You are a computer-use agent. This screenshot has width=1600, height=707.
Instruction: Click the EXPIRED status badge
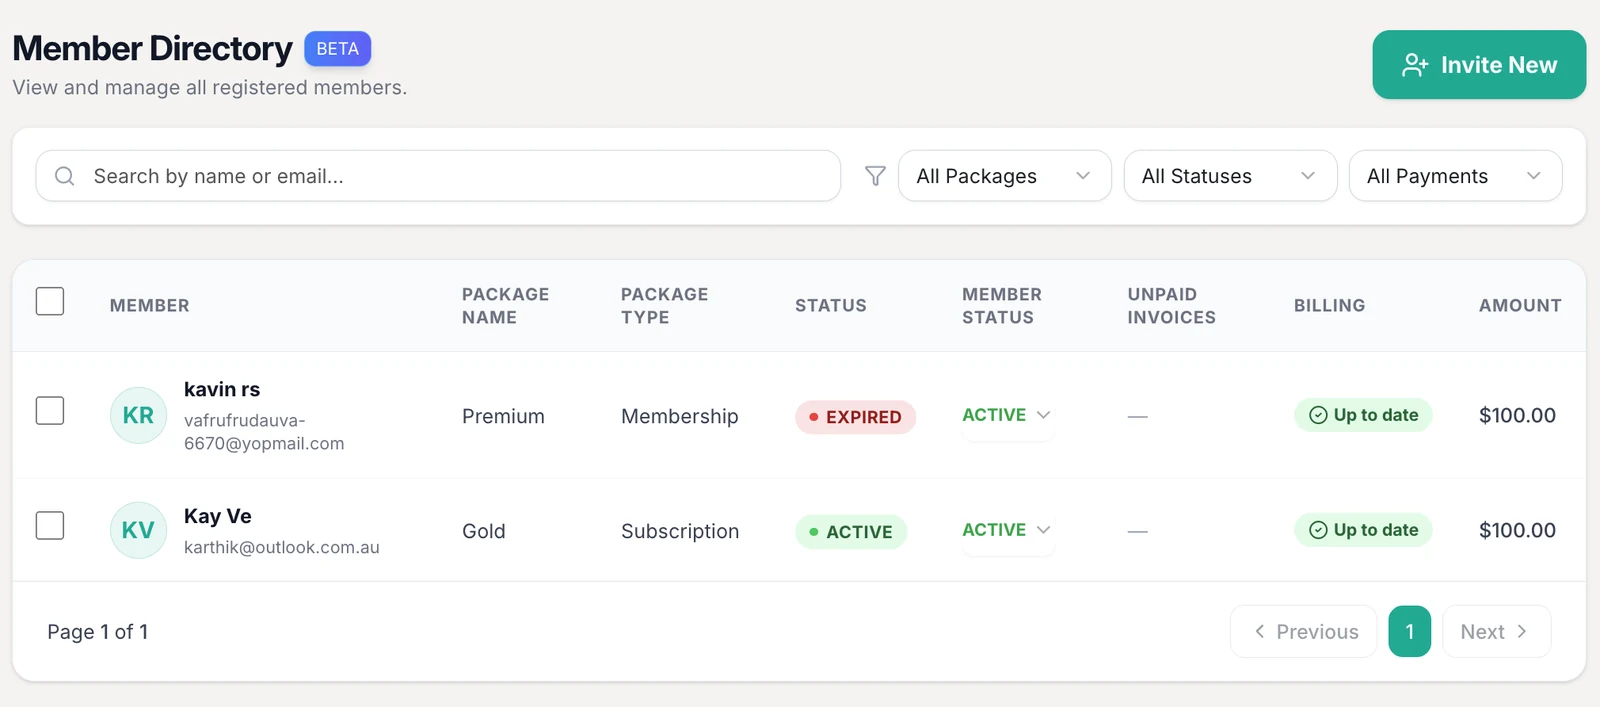(855, 417)
